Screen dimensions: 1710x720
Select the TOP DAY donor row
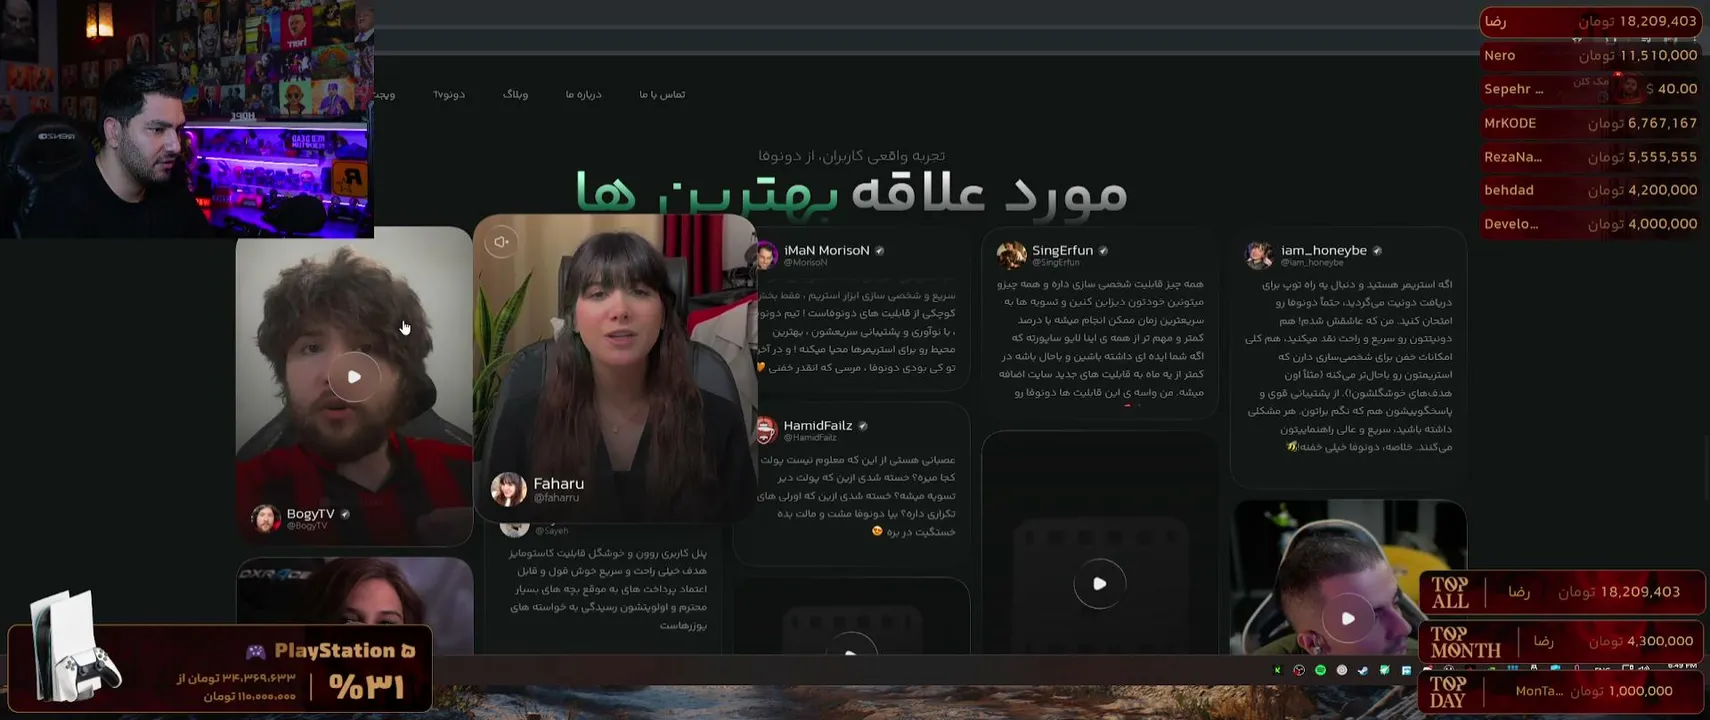tap(1562, 691)
